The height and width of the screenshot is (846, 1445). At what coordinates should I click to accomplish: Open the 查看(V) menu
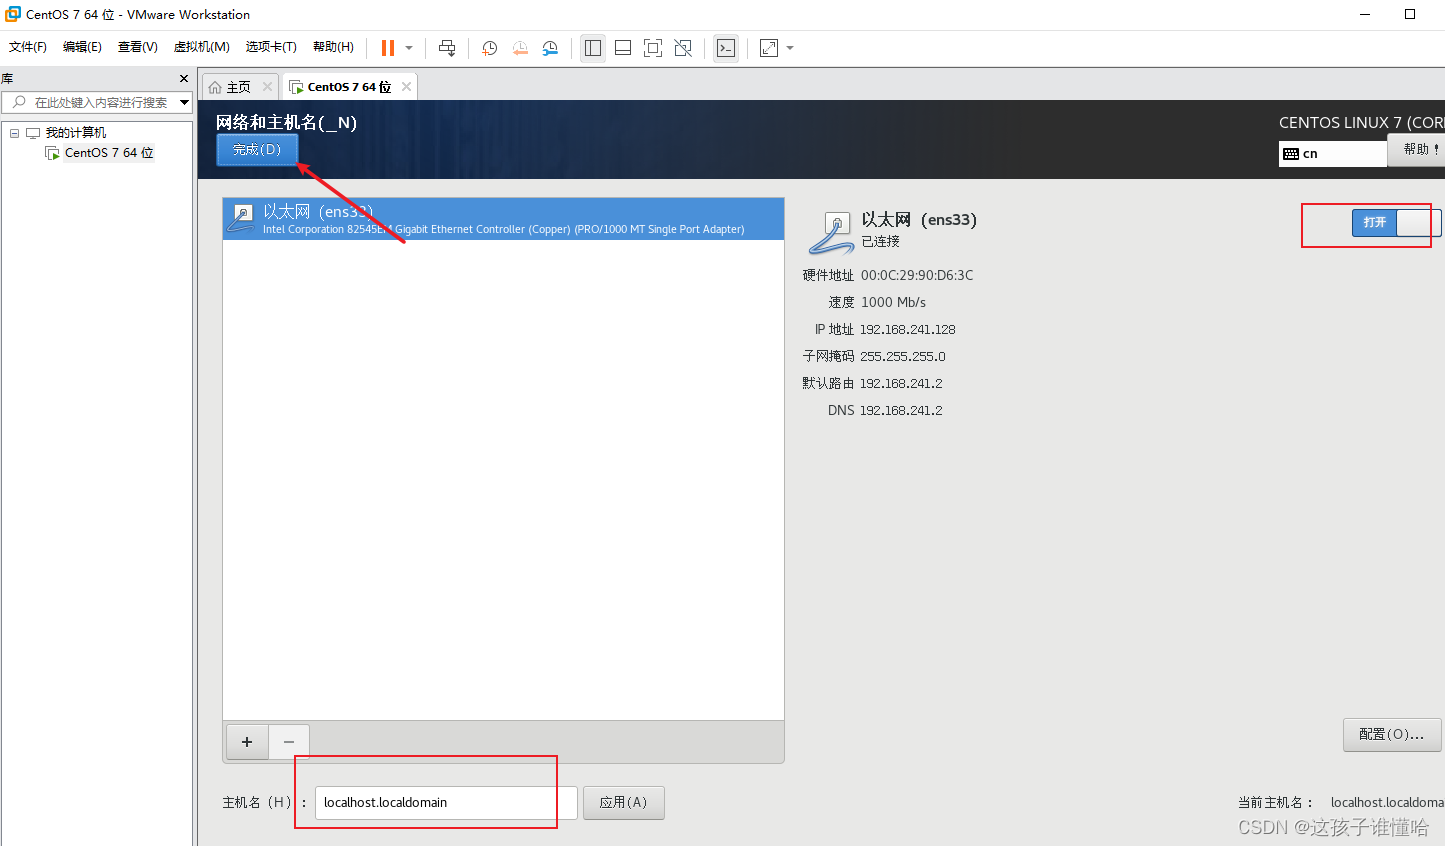click(x=138, y=47)
